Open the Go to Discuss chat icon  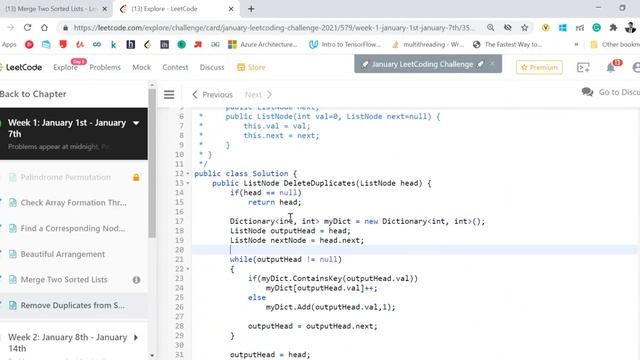point(587,92)
